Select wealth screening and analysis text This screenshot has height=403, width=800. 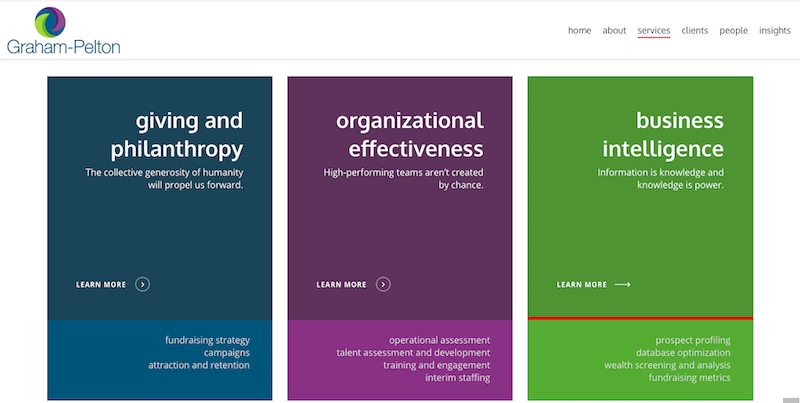[x=667, y=365]
